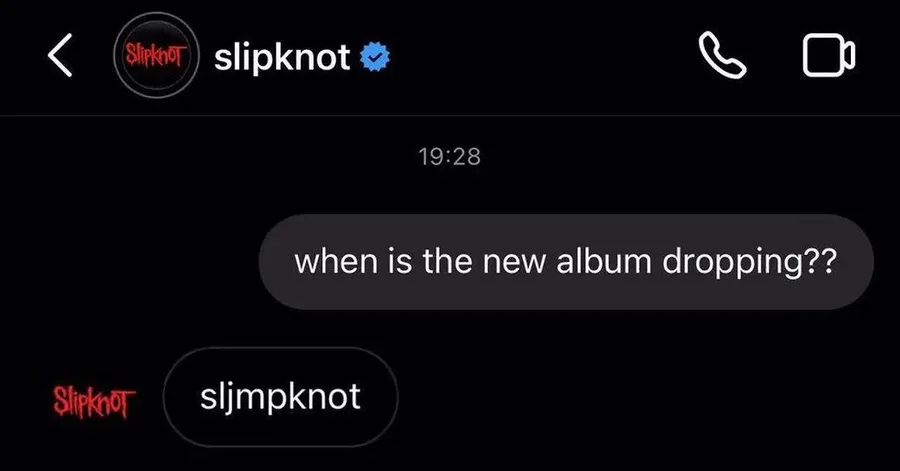Tap the word 'dropping??' in sent bubble
Image resolution: width=900 pixels, height=471 pixels.
click(750, 263)
